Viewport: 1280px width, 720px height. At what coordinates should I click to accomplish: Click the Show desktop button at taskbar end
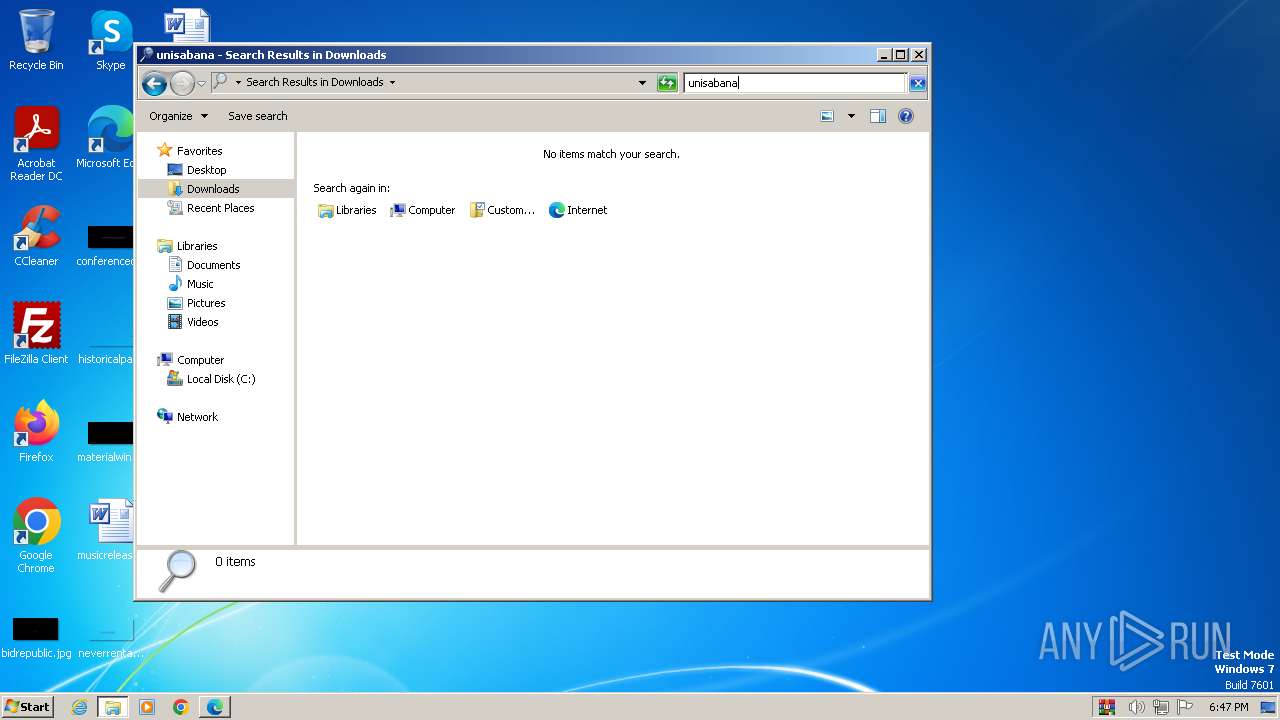click(1270, 707)
